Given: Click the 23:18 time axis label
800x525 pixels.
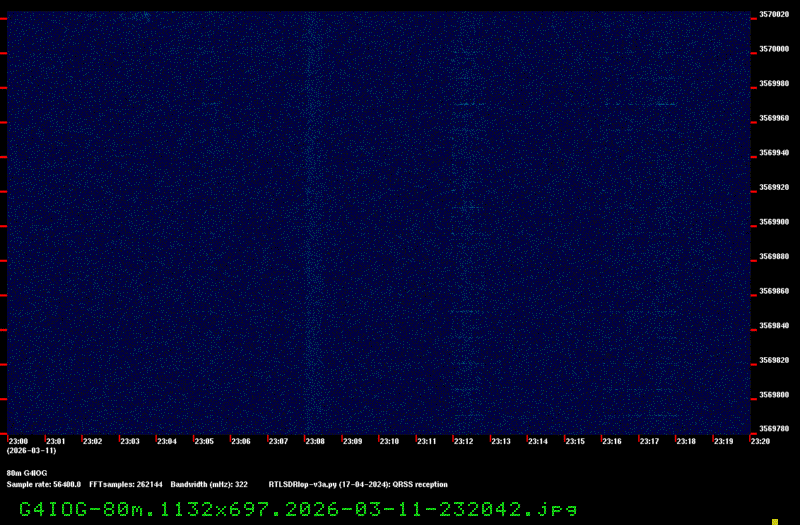Looking at the screenshot, I should [686, 441].
